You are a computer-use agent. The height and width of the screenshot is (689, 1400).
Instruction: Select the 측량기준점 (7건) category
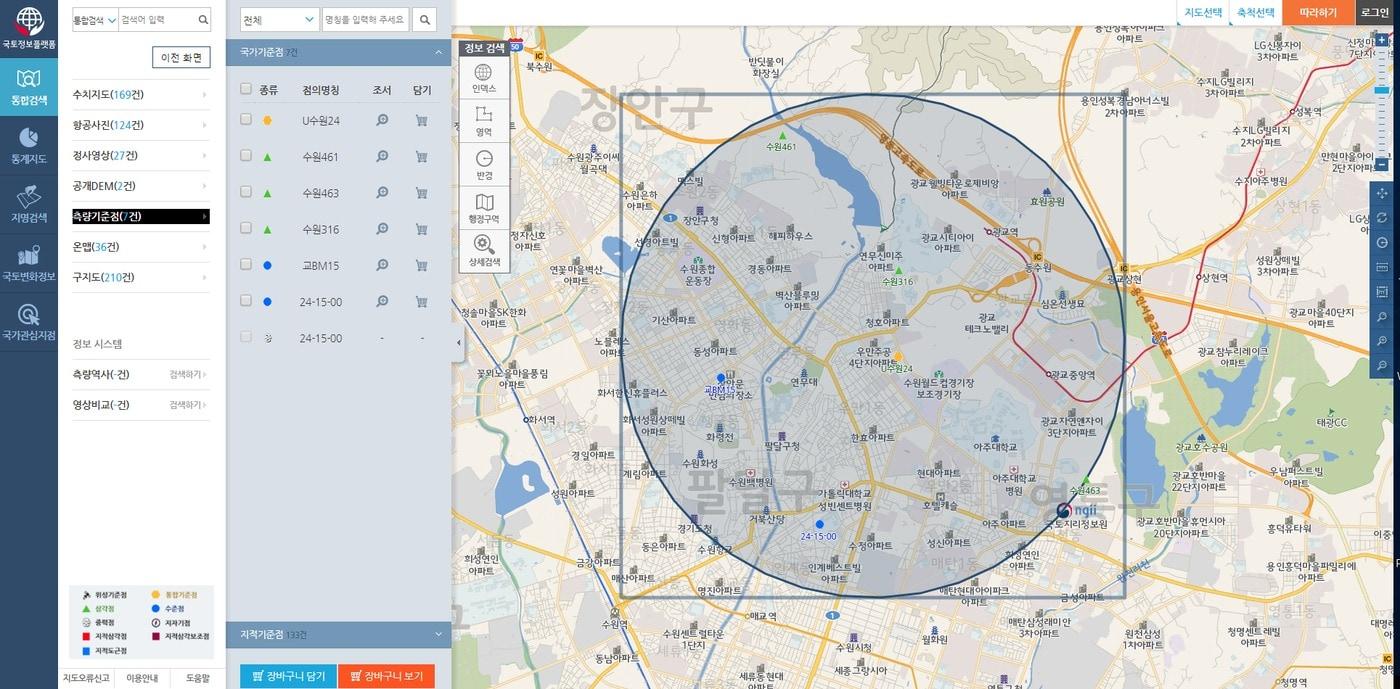[x=141, y=216]
